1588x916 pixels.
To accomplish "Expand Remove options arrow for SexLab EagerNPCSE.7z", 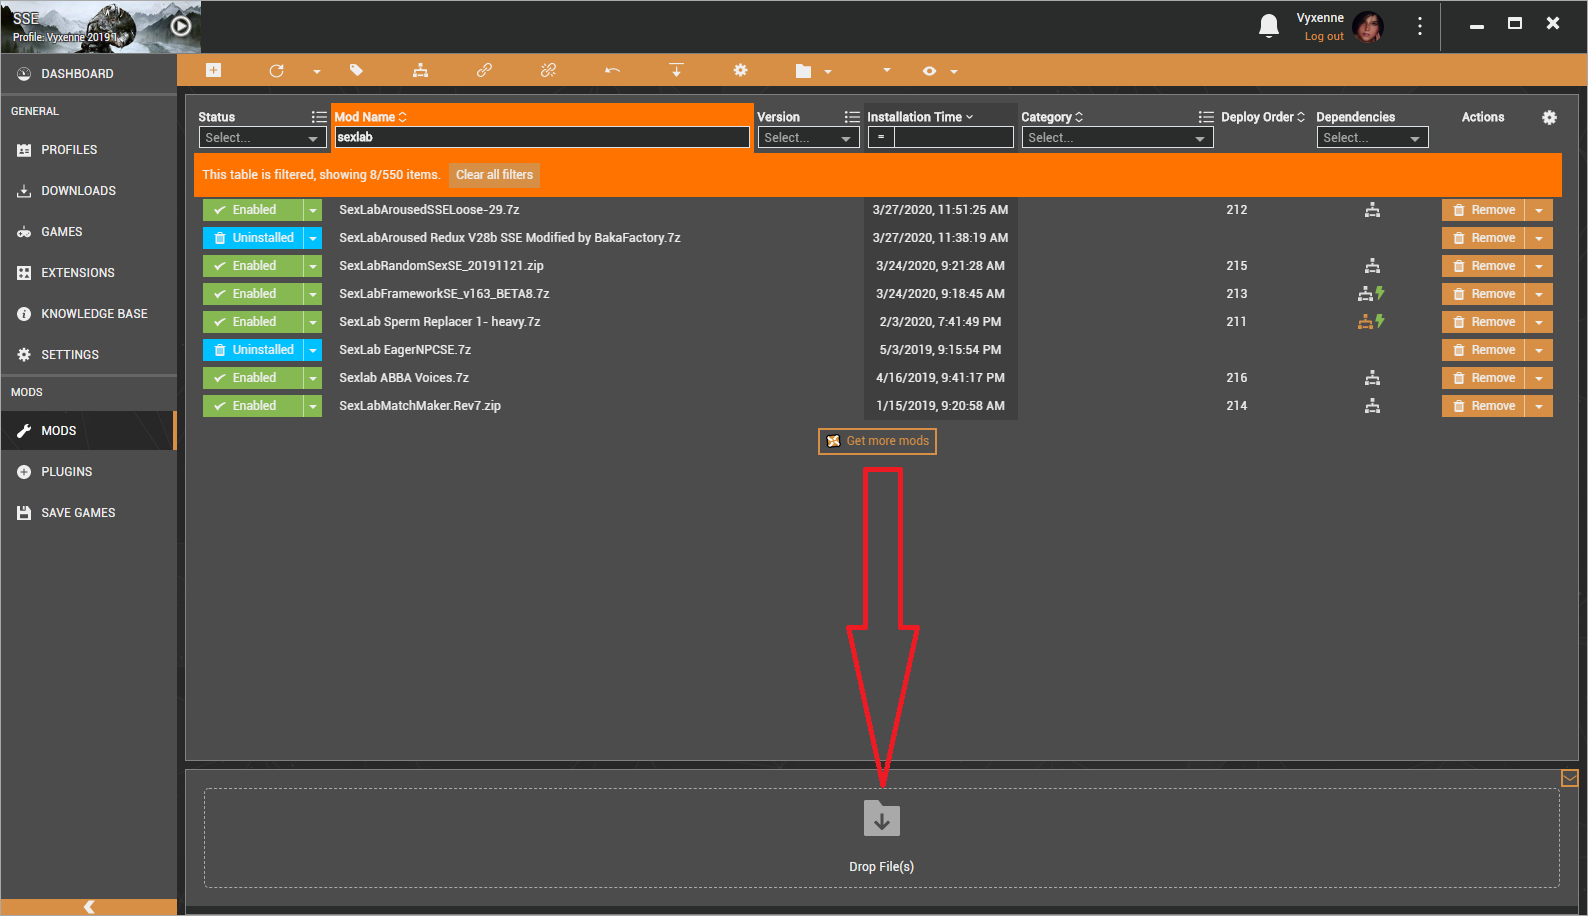I will coord(1539,350).
